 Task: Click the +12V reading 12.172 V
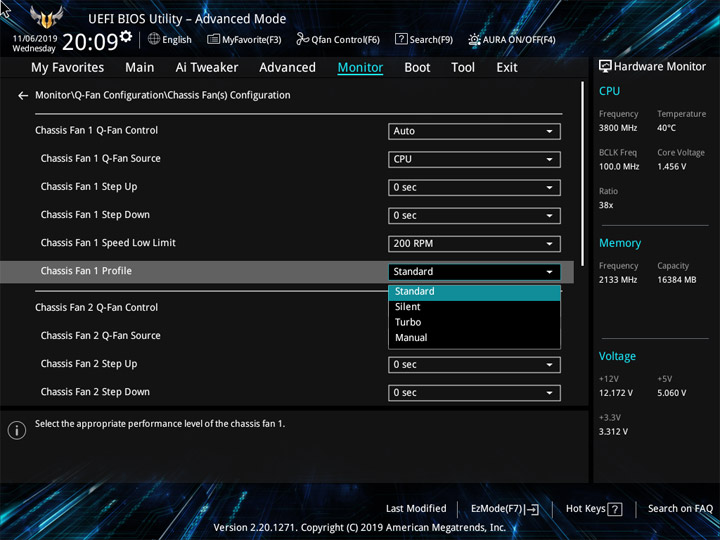616,393
